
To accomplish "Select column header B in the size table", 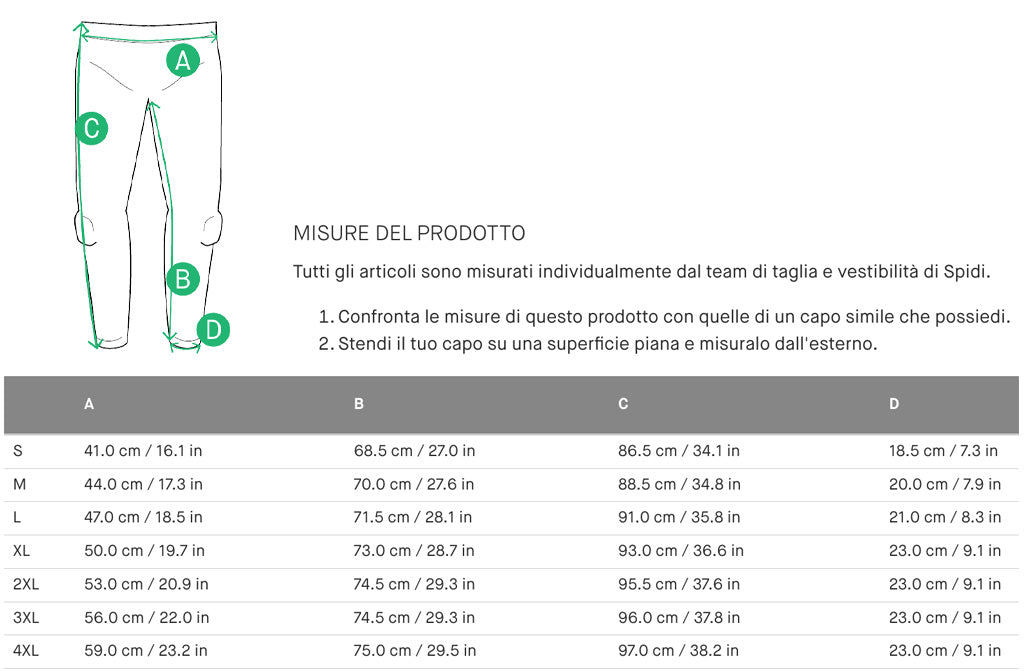I will [x=359, y=404].
